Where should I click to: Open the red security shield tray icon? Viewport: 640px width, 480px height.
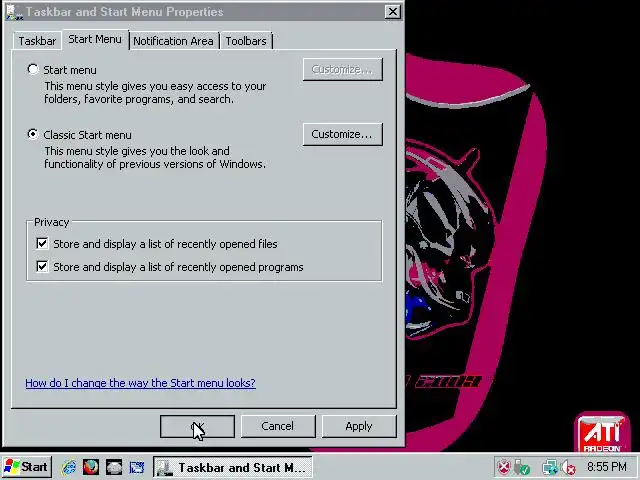tap(504, 467)
